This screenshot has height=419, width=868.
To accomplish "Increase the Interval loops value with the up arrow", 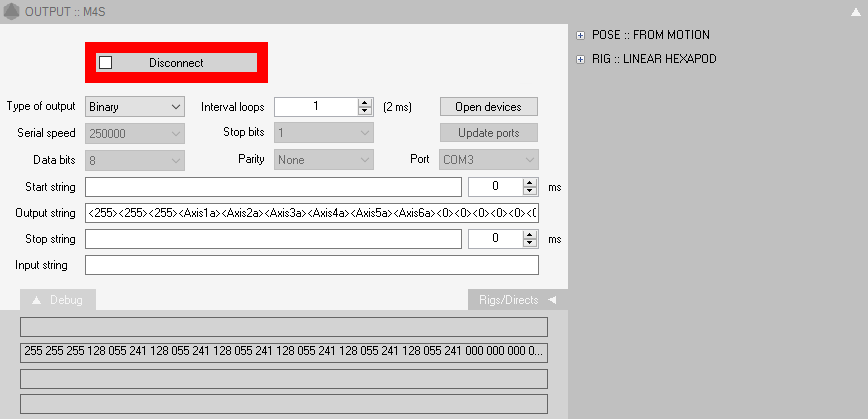I will point(364,102).
